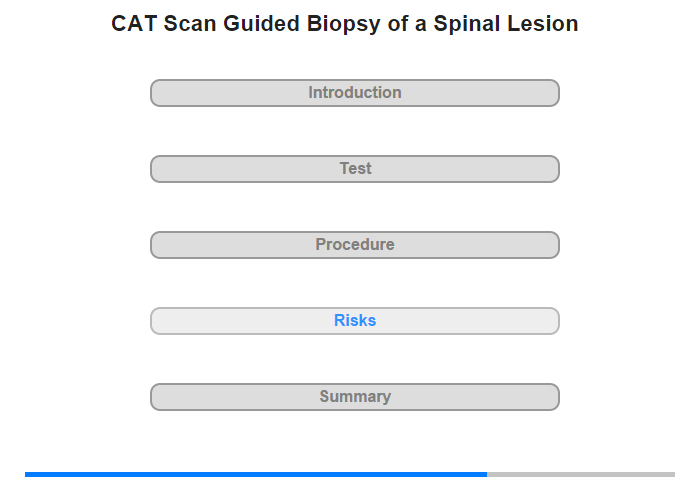
Task: Choose the Summary menu entry
Action: click(x=355, y=397)
